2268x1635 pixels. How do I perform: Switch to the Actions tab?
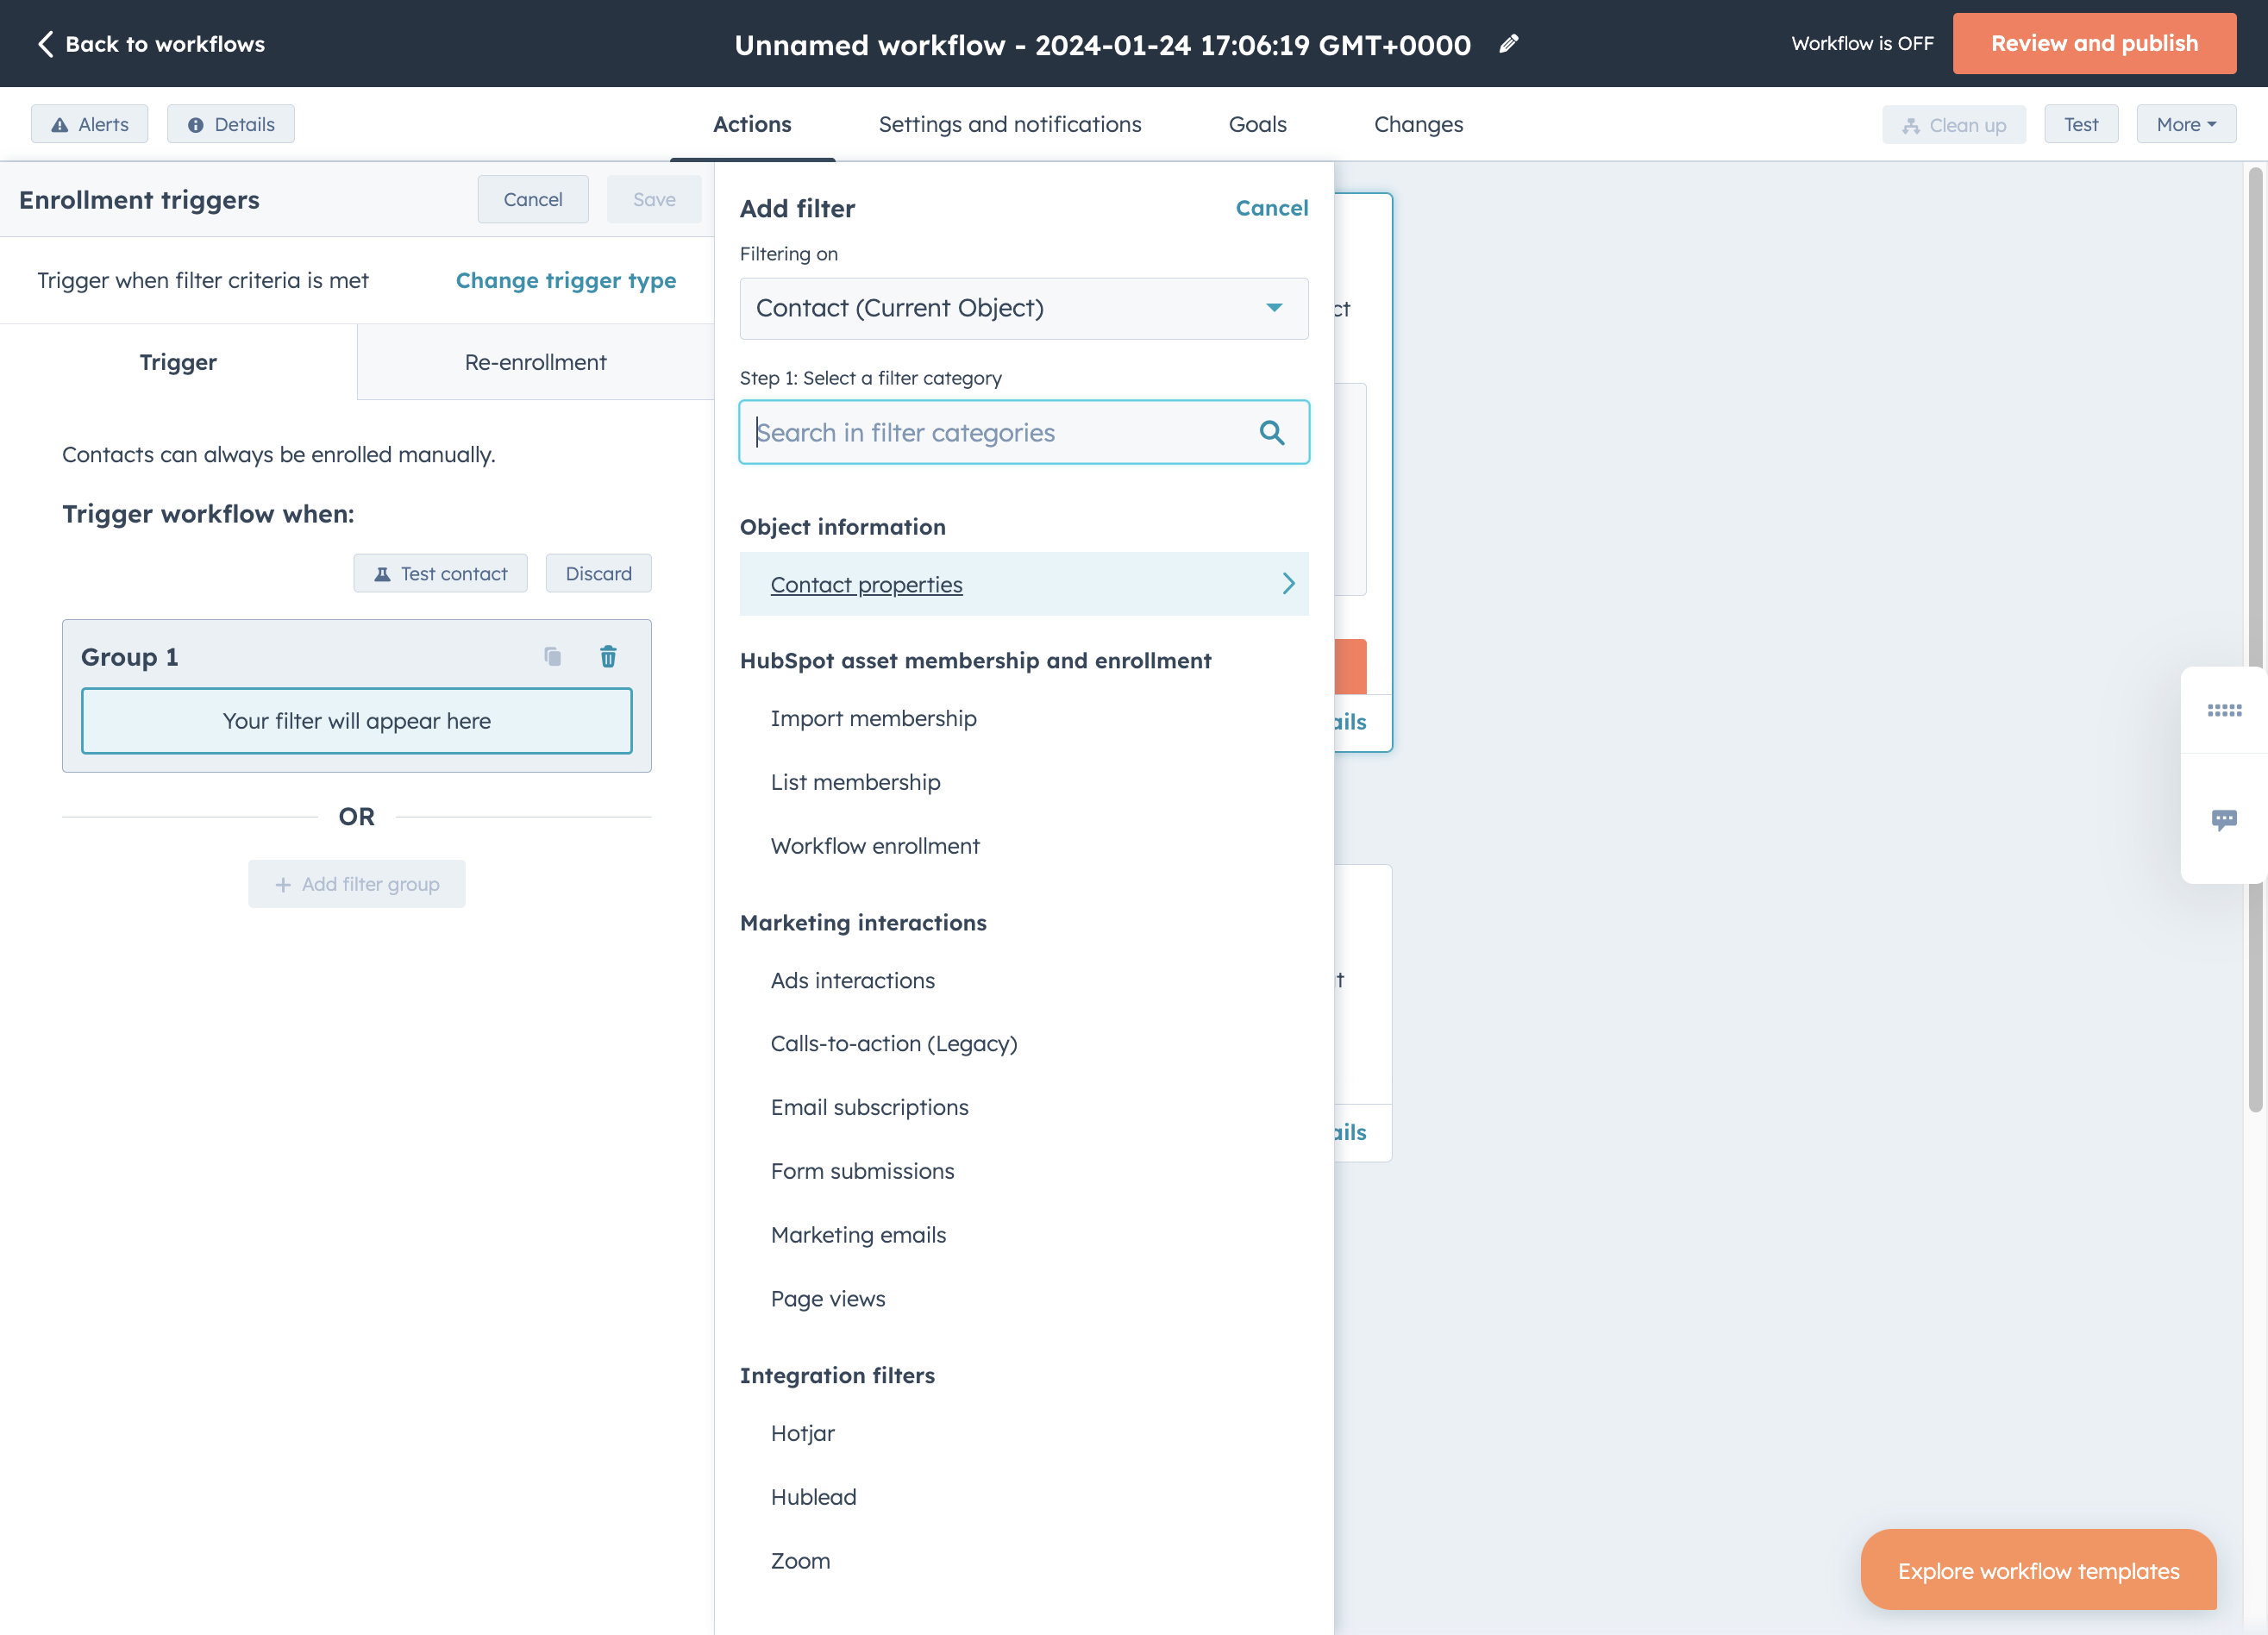752,124
